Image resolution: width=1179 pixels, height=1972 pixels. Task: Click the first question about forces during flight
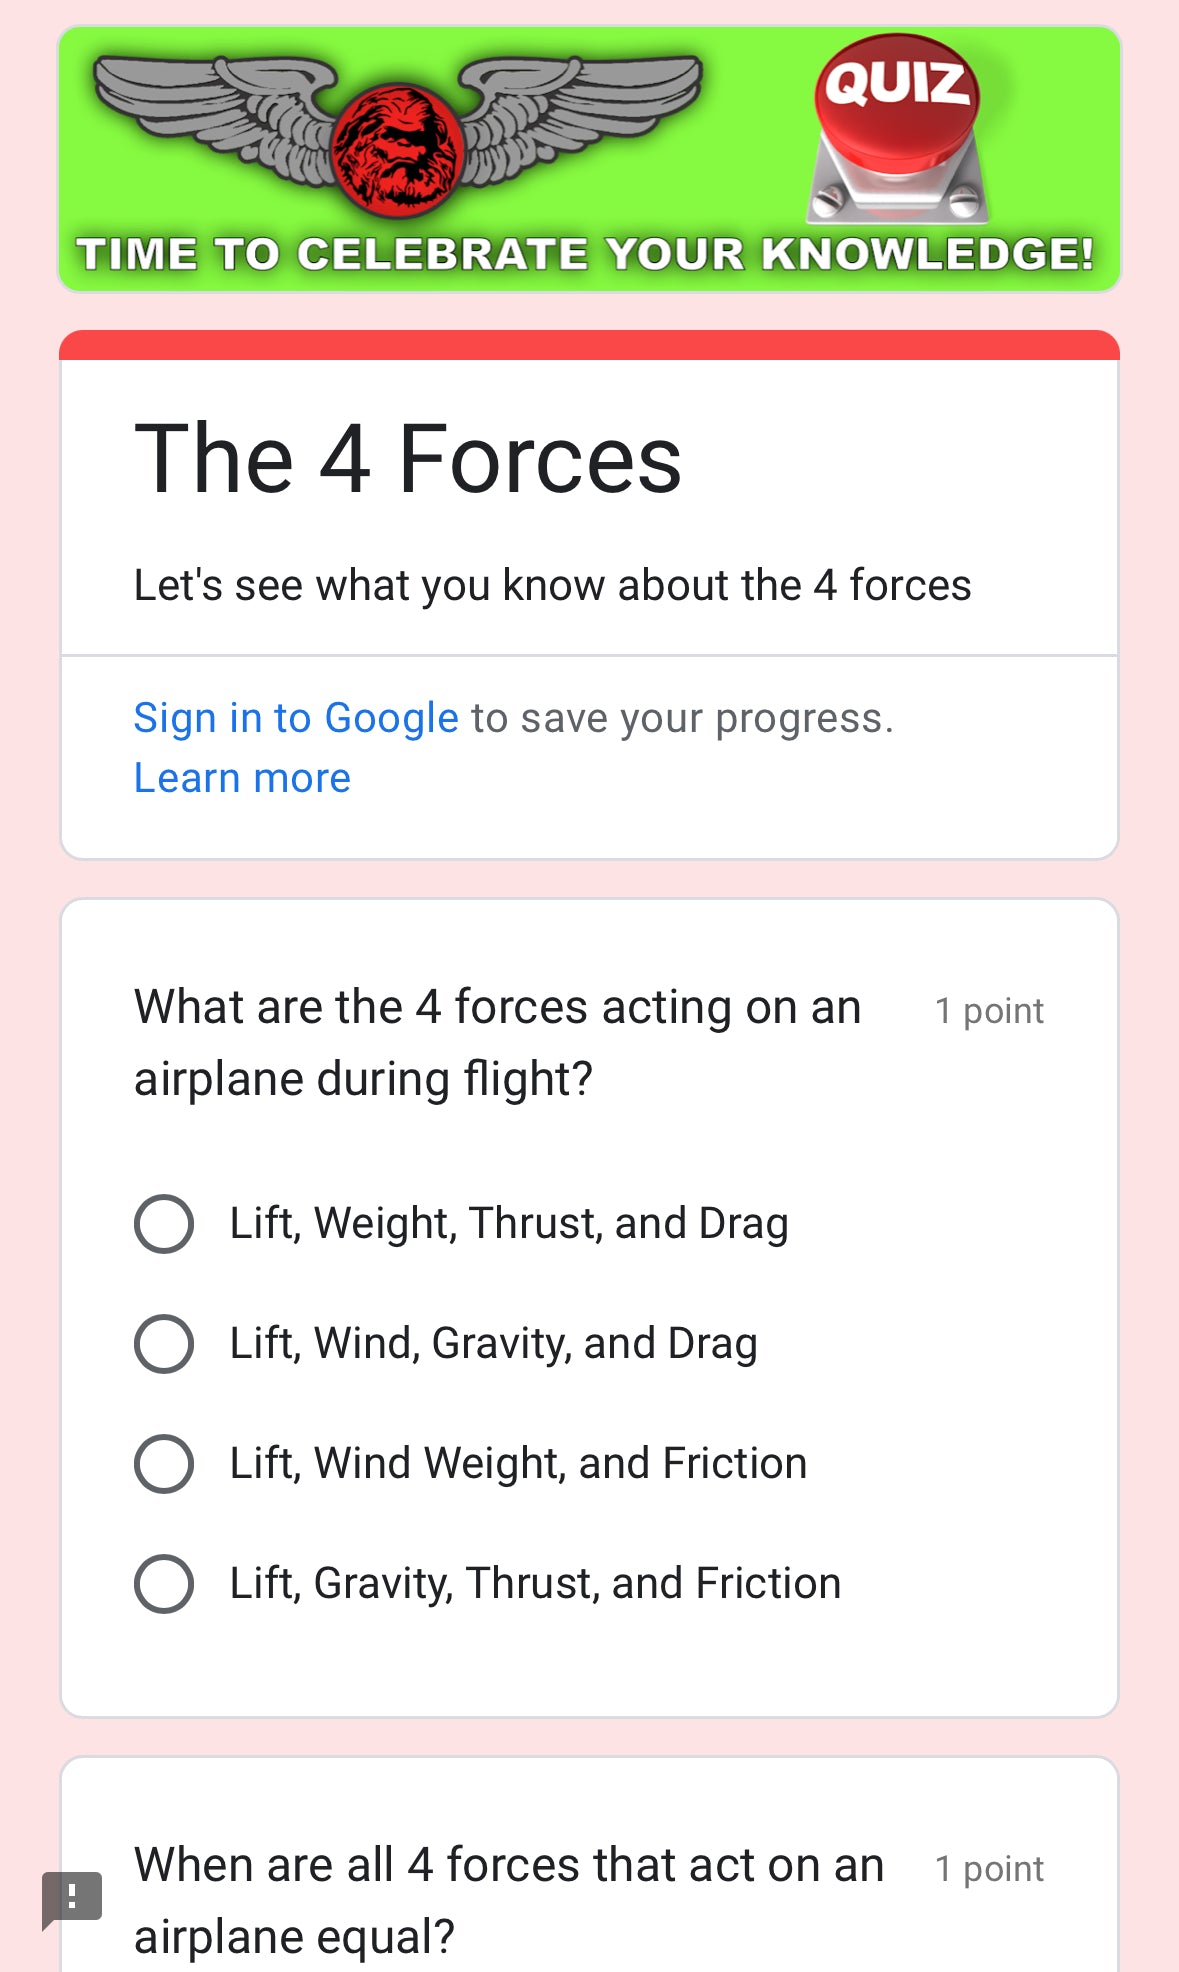497,1042
